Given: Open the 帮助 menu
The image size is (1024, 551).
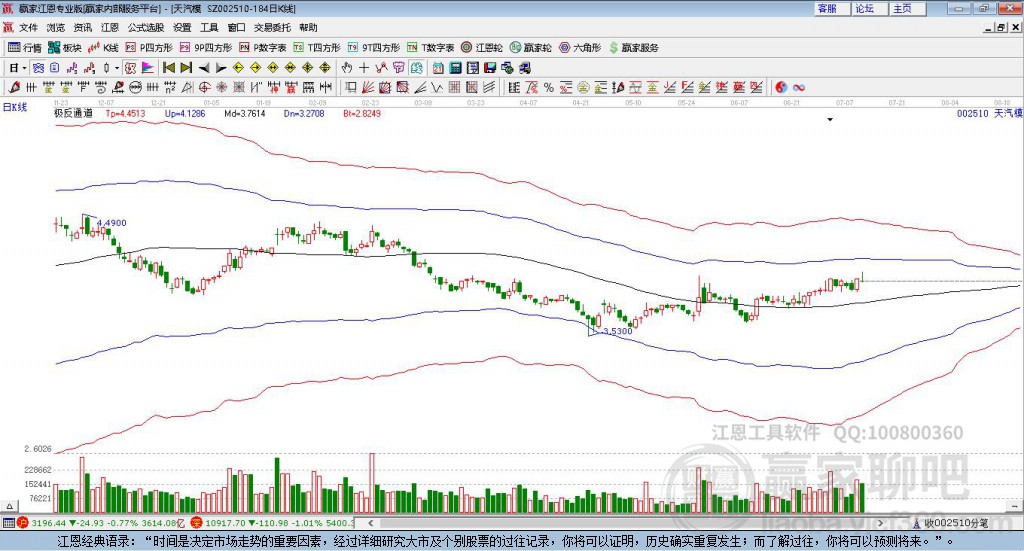Looking at the screenshot, I should tap(308, 27).
